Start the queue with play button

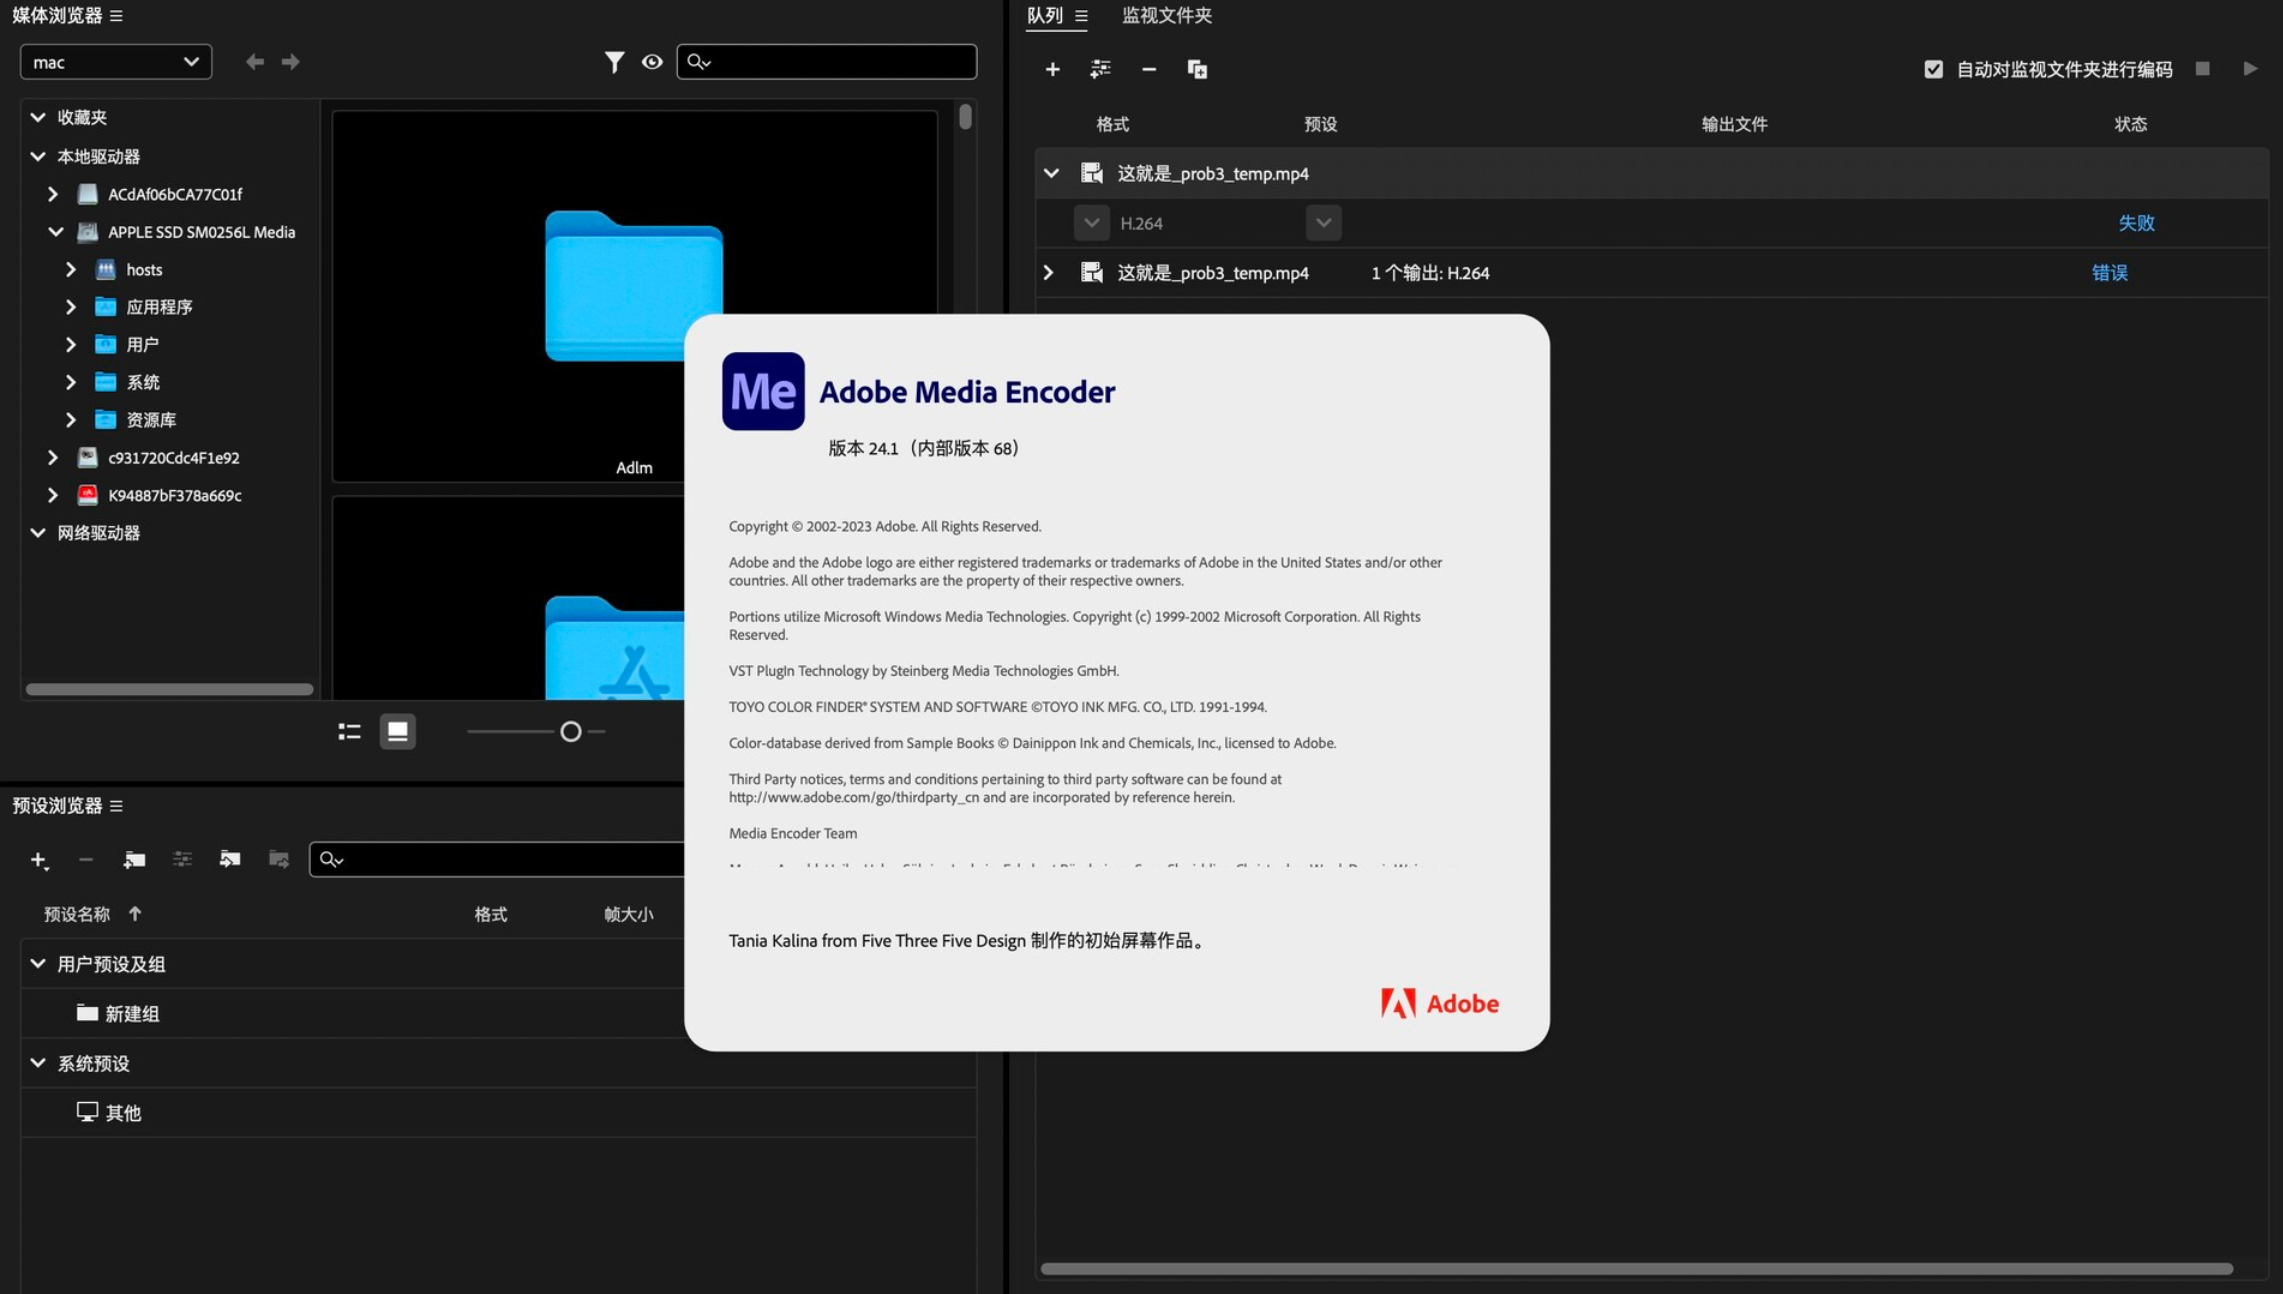coord(2249,69)
